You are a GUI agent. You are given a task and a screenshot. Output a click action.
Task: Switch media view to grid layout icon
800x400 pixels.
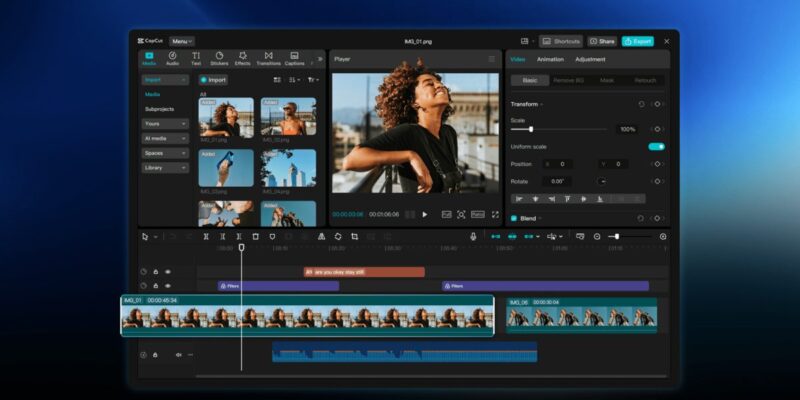tap(277, 80)
